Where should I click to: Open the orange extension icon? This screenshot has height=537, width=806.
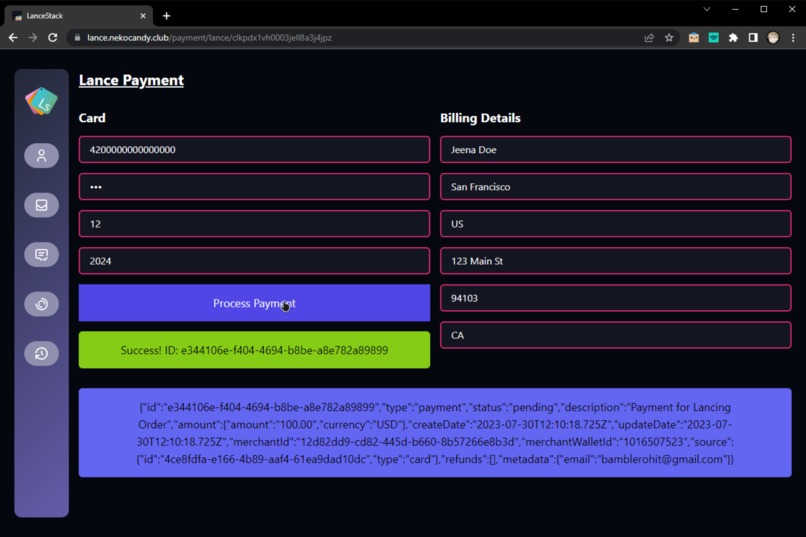click(694, 38)
